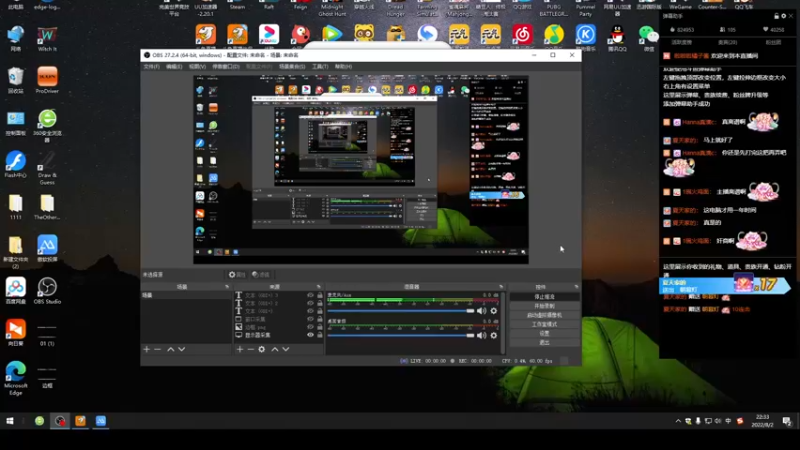Hide the 显示器采集 source with eye icon

(310, 335)
